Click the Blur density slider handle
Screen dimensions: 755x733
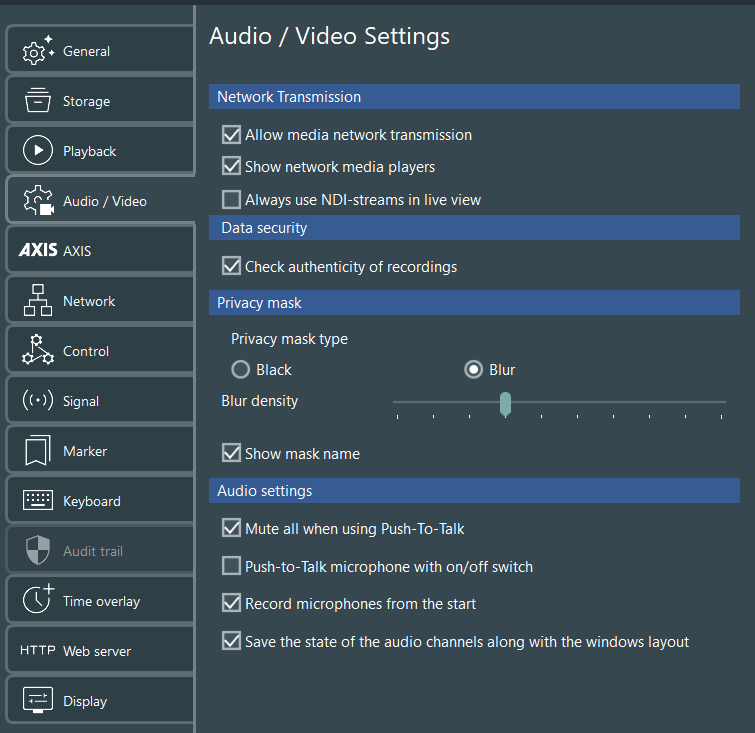point(506,403)
